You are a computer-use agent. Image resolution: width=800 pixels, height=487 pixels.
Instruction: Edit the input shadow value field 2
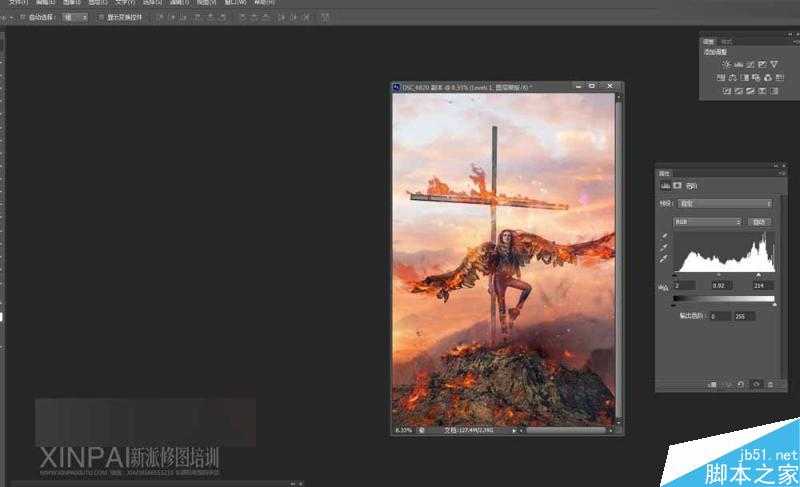coord(685,285)
